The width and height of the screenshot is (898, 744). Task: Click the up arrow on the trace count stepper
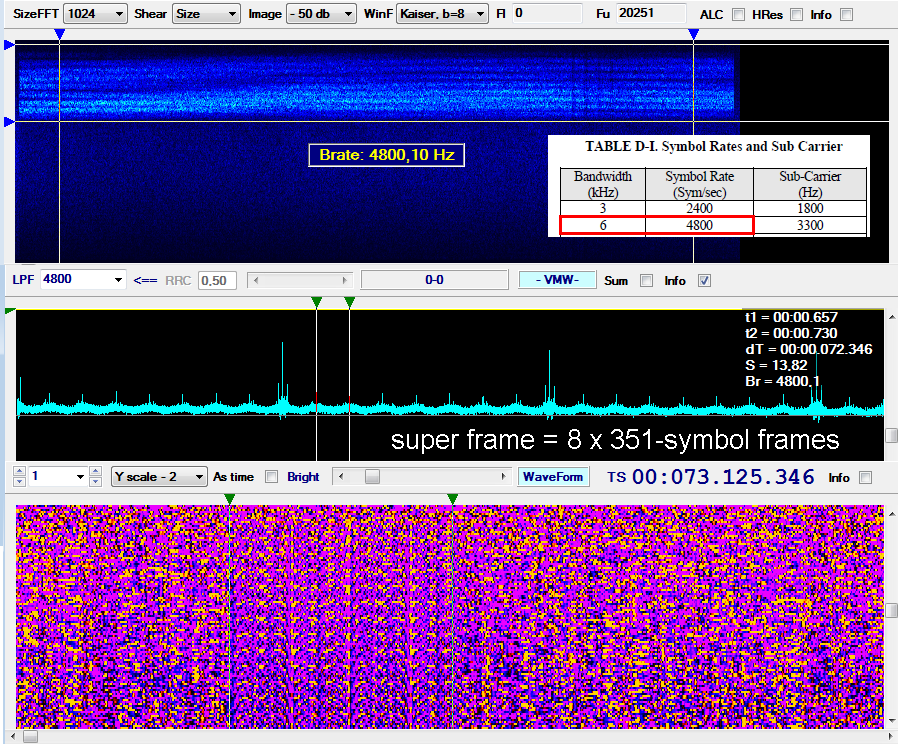pos(19,472)
